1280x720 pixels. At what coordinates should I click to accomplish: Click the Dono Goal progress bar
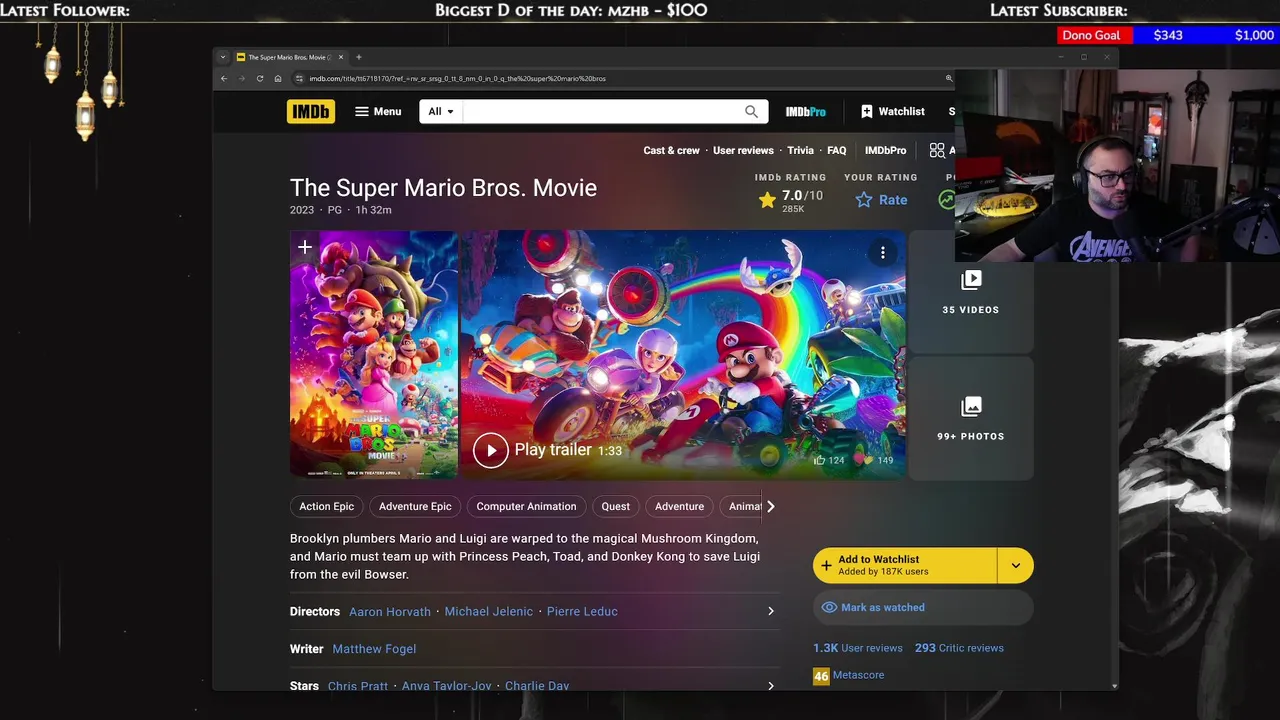1168,35
